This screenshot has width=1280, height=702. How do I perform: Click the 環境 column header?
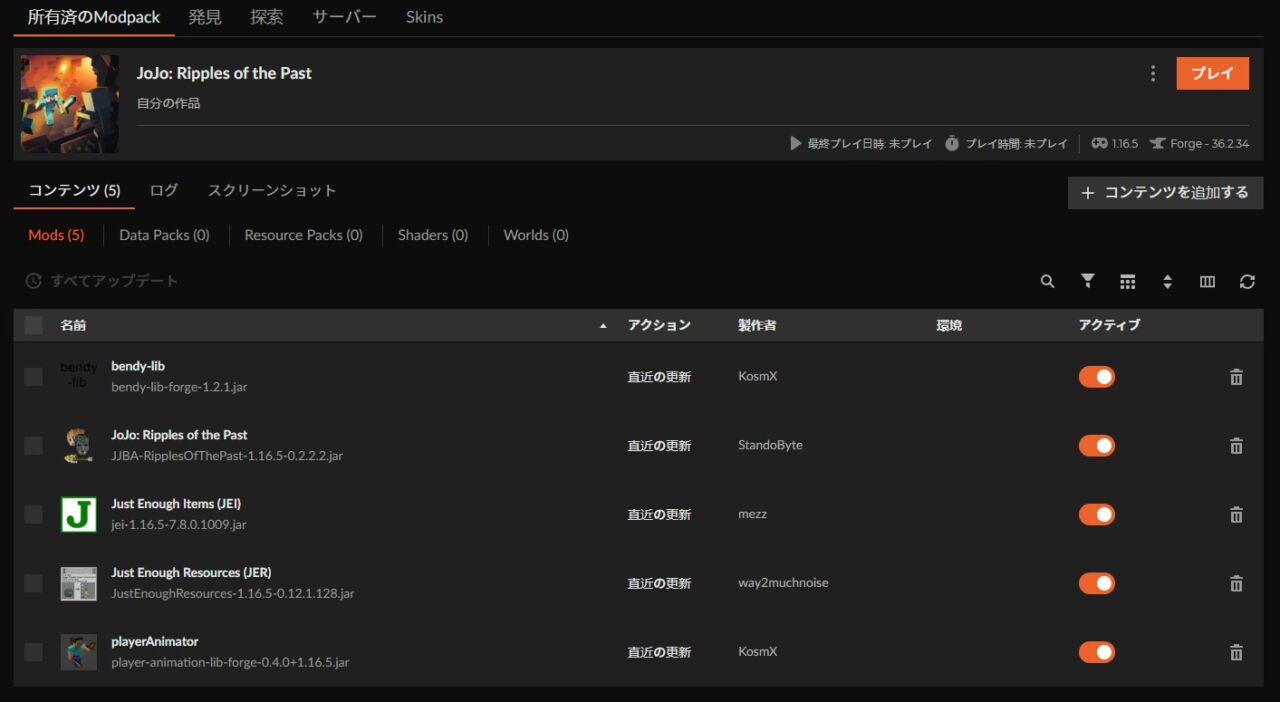pos(949,325)
